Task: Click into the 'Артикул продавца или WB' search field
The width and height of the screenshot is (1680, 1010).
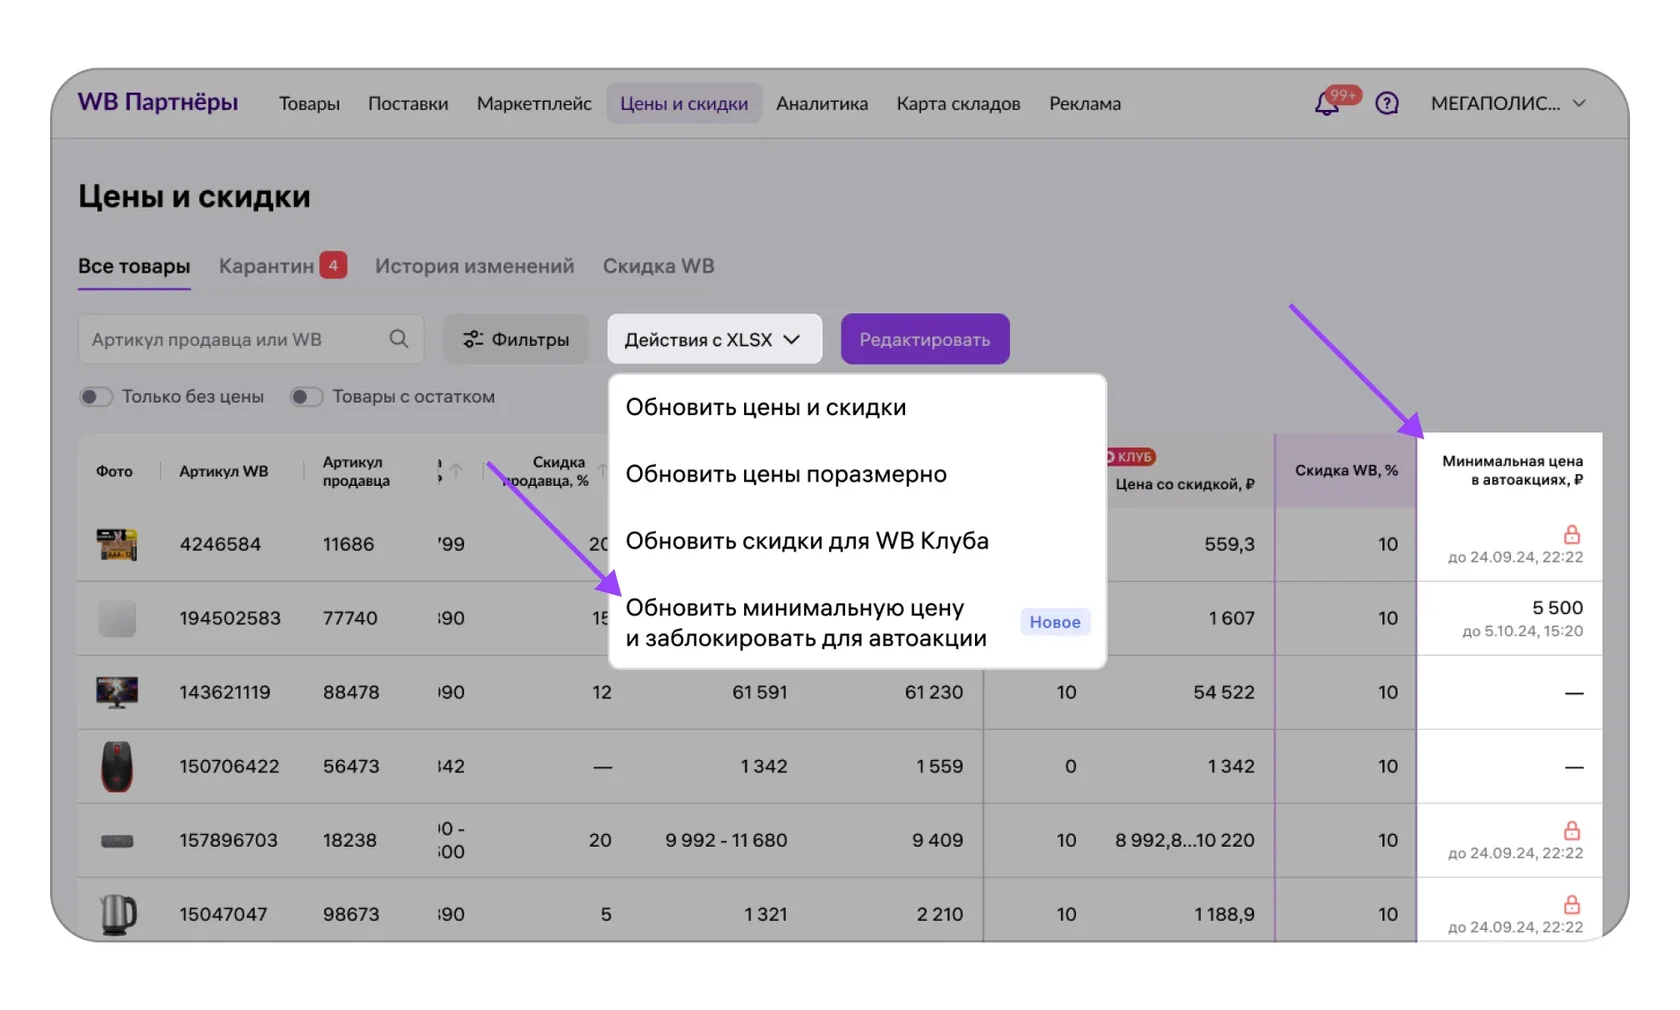Action: pyautogui.click(x=251, y=339)
